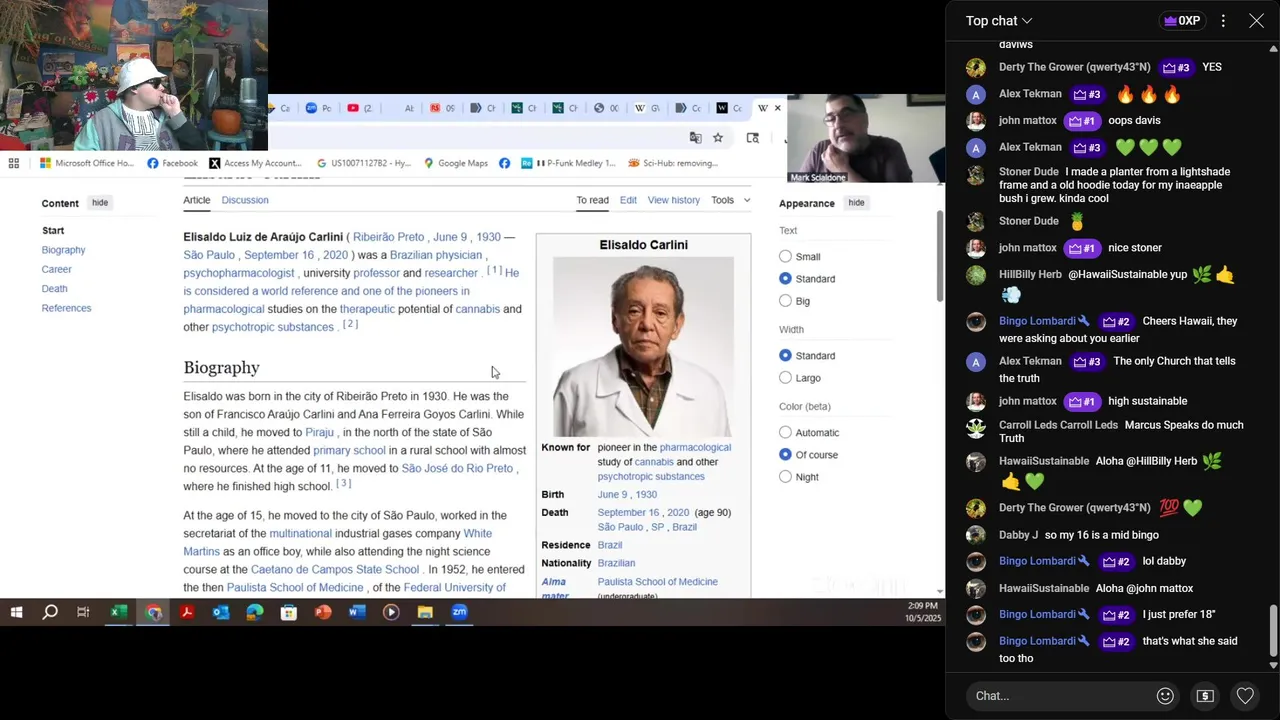Switch to the Discussion tab
This screenshot has width=1280, height=720.
(245, 200)
